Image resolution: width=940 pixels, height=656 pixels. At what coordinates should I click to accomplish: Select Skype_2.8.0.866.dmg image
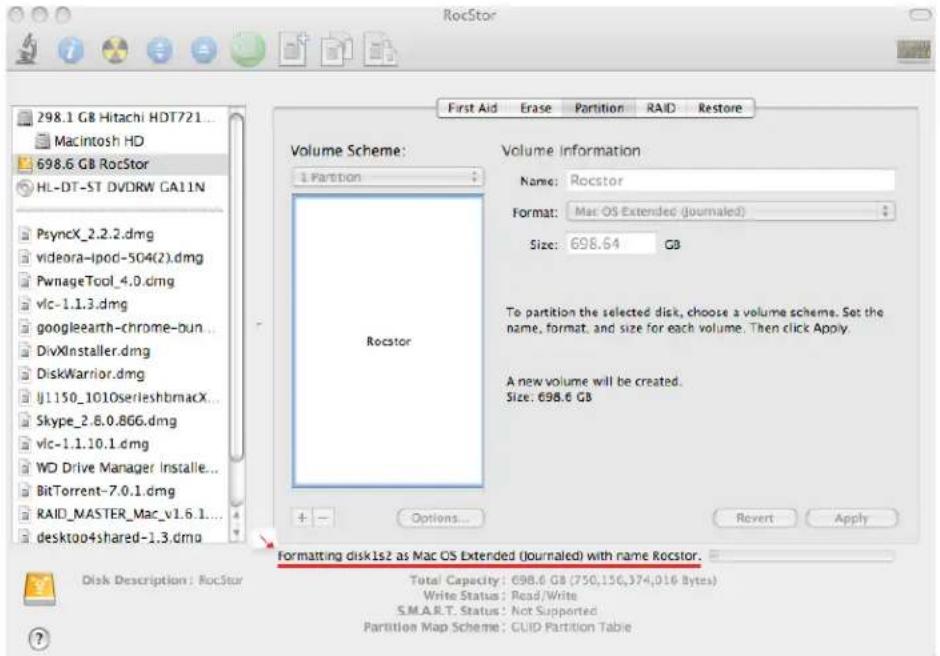(121, 420)
